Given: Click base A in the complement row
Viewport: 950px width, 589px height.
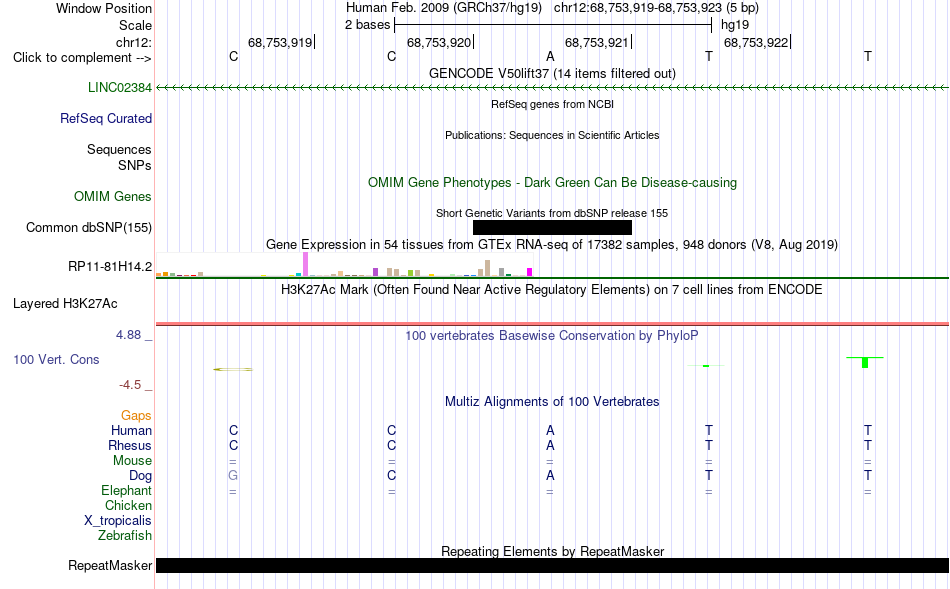Looking at the screenshot, I should pyautogui.click(x=550, y=56).
